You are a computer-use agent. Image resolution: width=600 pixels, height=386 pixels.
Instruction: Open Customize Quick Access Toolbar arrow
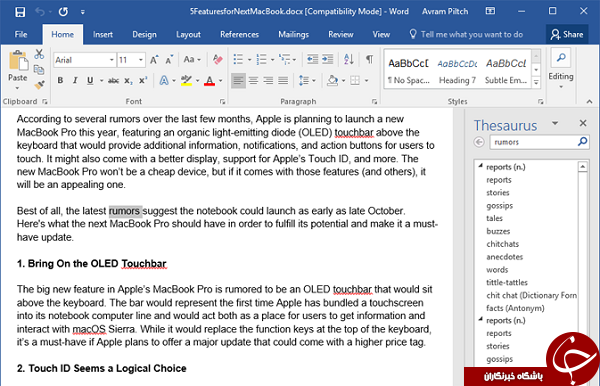[83, 12]
